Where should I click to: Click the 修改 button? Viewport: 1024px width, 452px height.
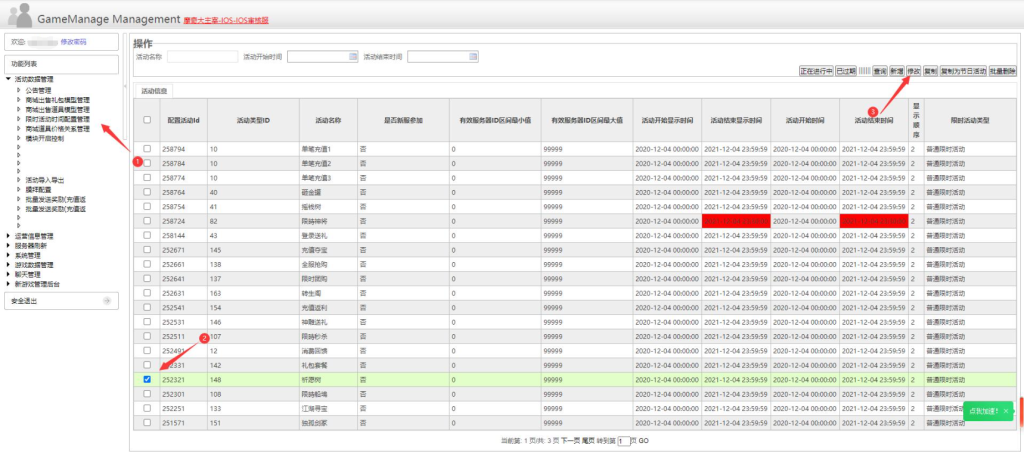click(914, 71)
